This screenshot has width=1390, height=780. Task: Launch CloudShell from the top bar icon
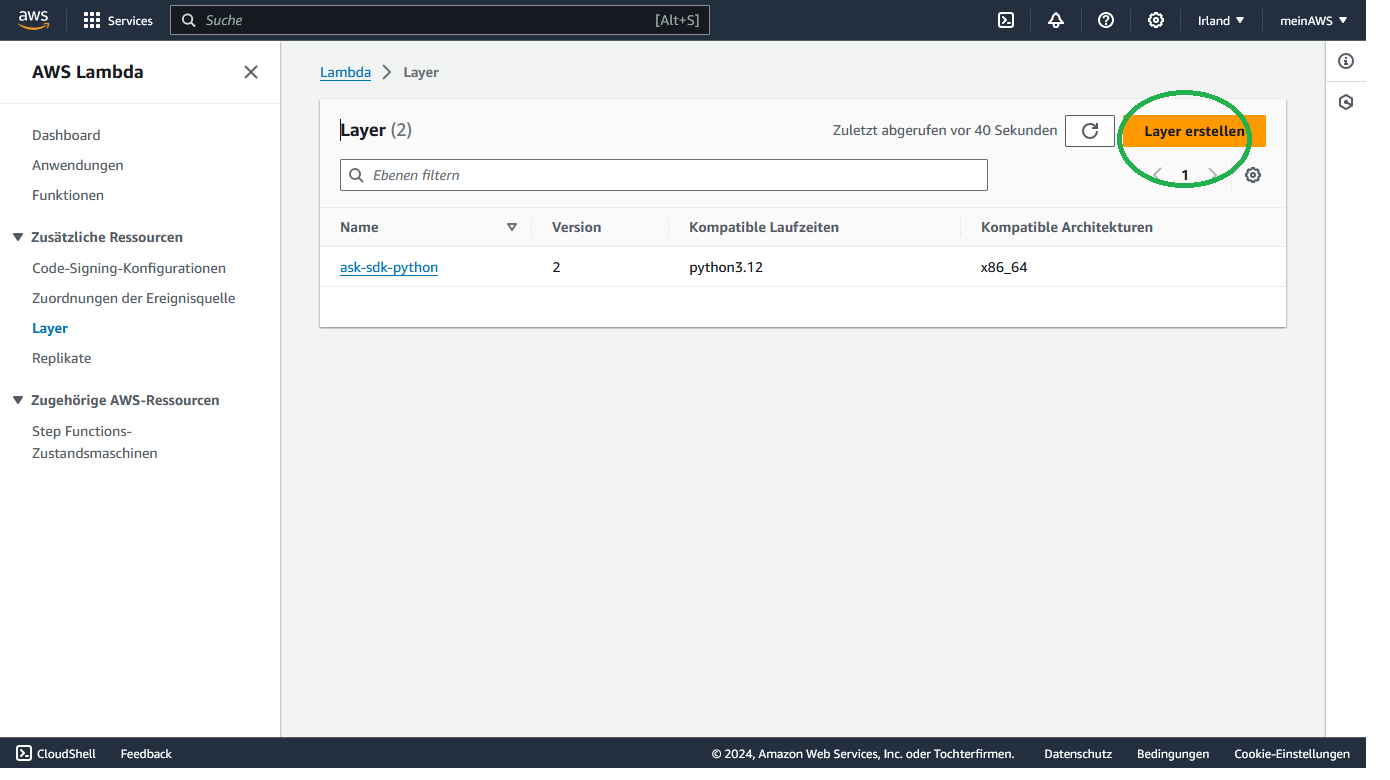tap(1006, 20)
